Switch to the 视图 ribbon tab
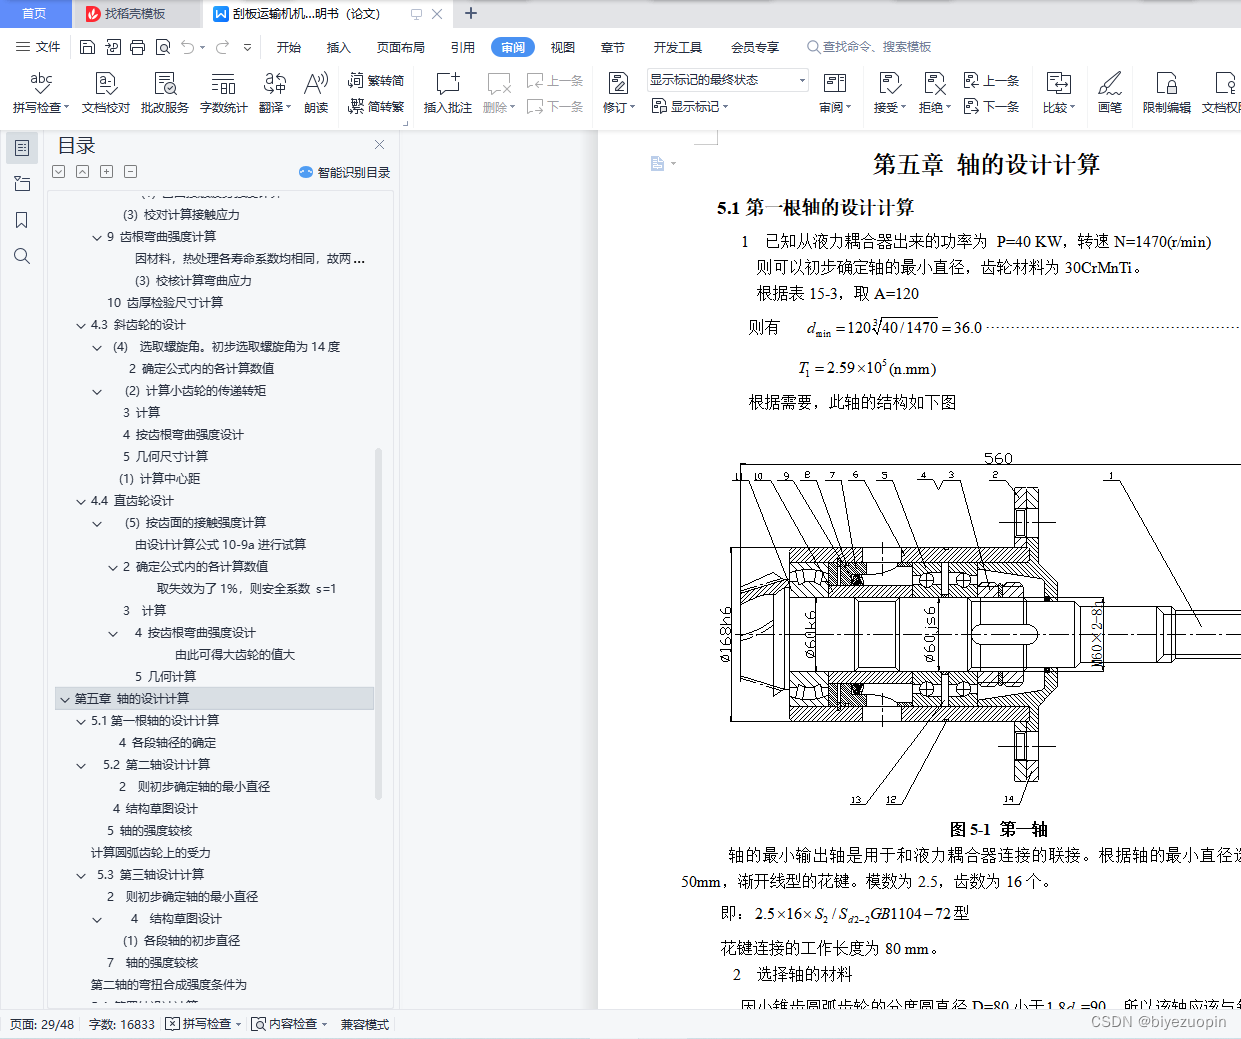 562,46
